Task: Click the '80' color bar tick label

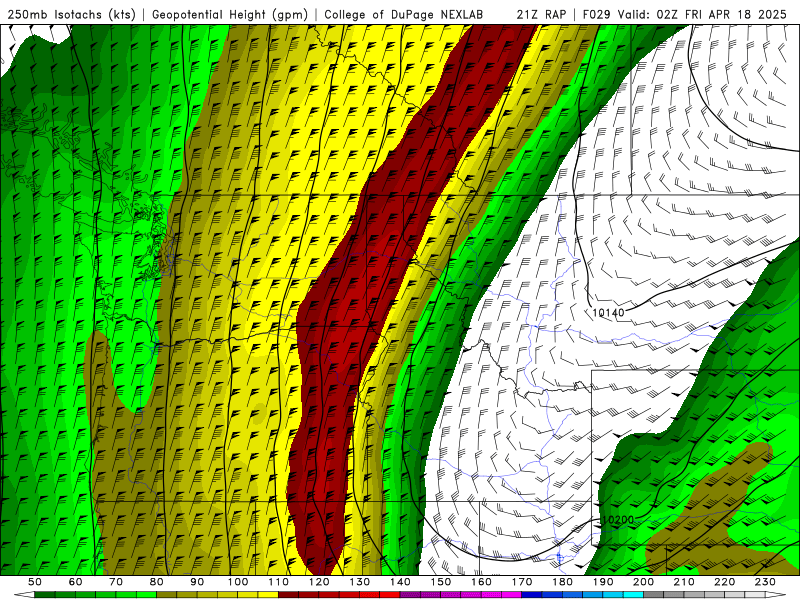Action: click(157, 582)
